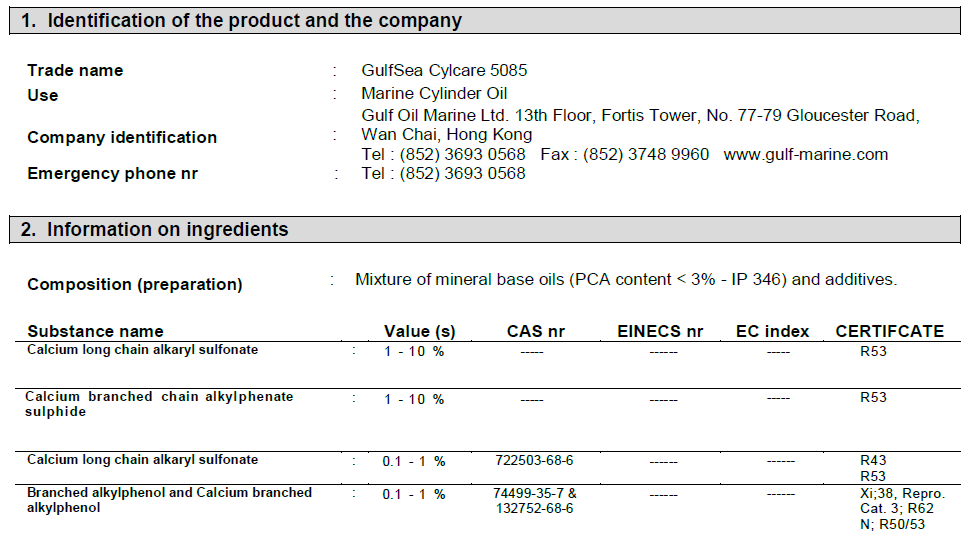Image resolution: width=971 pixels, height=536 pixels.
Task: Click the 'Marine Cylinder Oil' text
Action: click(x=434, y=93)
